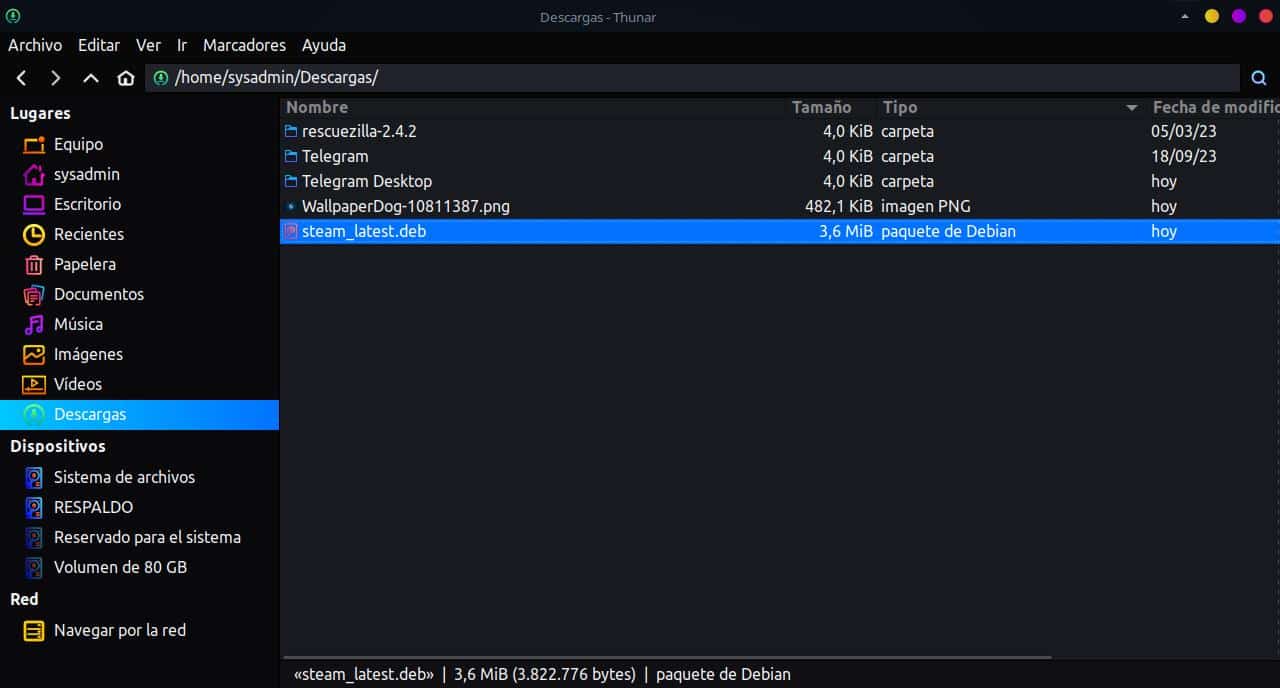1280x688 pixels.
Task: Select the Documentos label in sidebar
Action: coord(99,294)
